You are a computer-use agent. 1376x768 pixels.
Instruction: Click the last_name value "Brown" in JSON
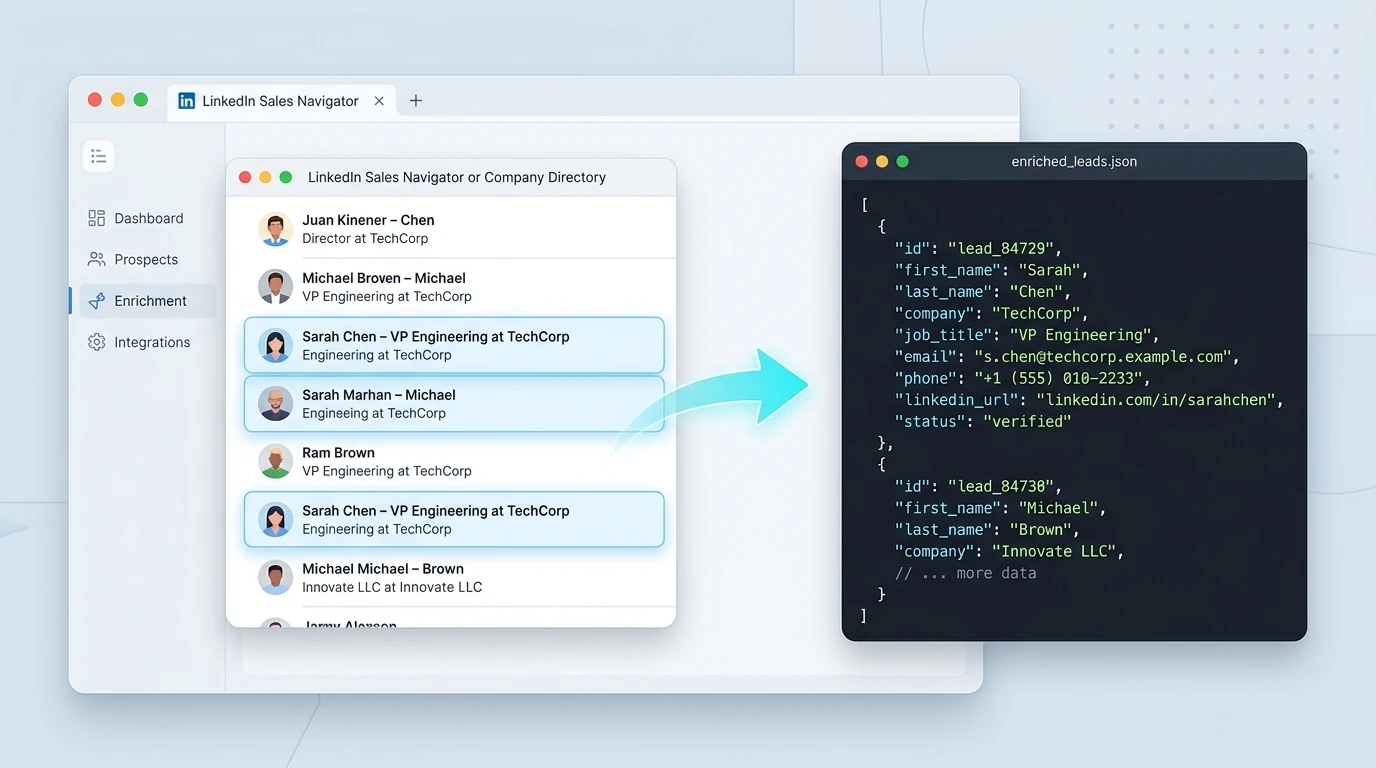click(1040, 530)
